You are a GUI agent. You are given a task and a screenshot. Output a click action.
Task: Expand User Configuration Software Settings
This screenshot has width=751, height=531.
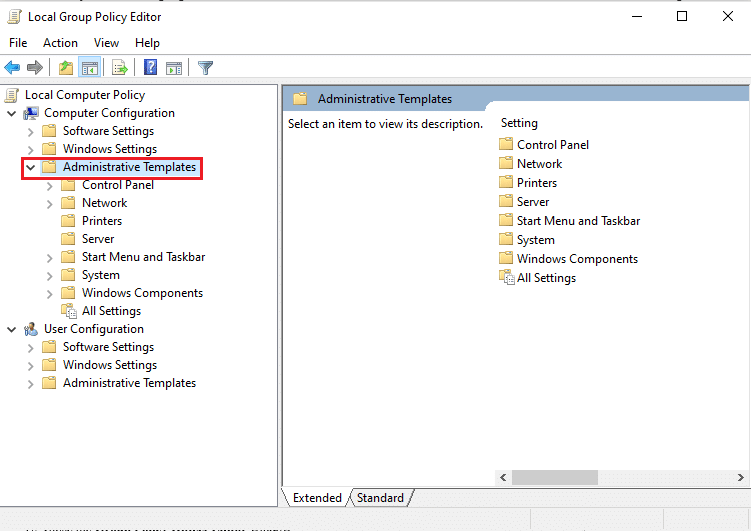(31, 348)
